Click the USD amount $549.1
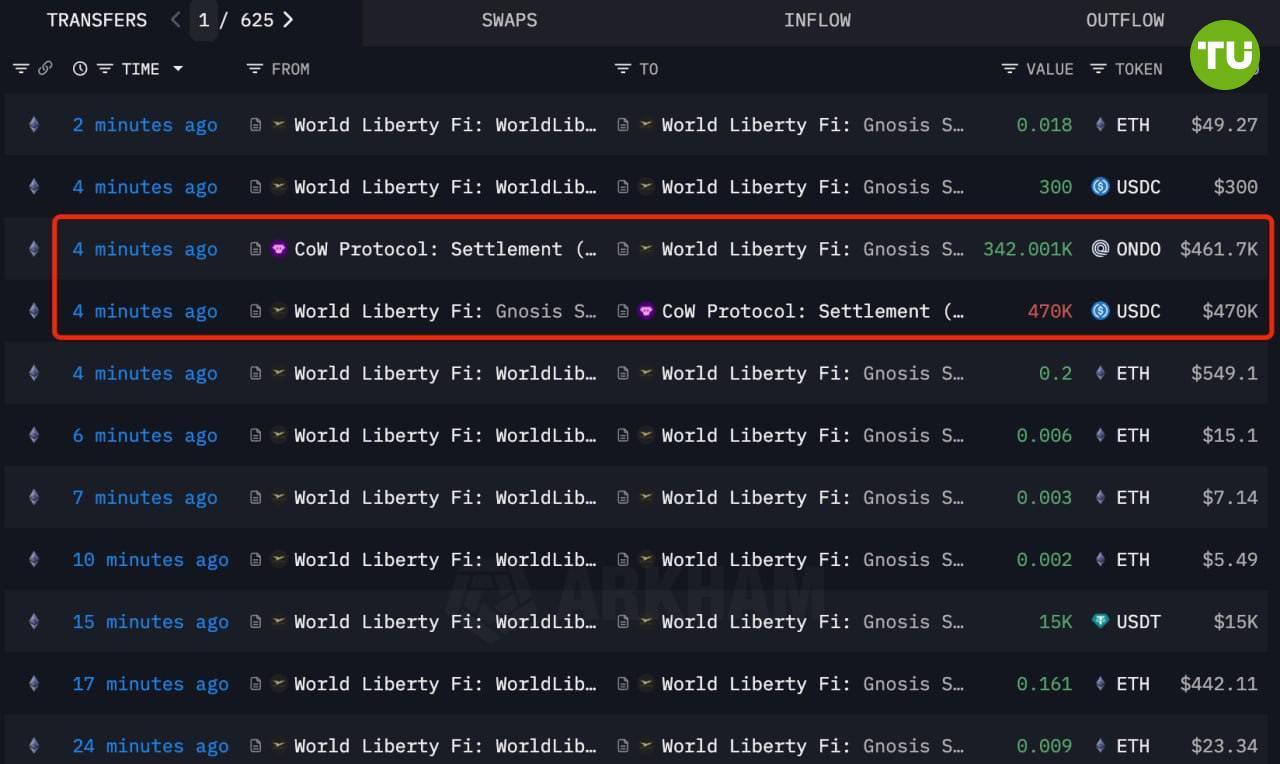This screenshot has width=1280, height=764. coord(1224,373)
